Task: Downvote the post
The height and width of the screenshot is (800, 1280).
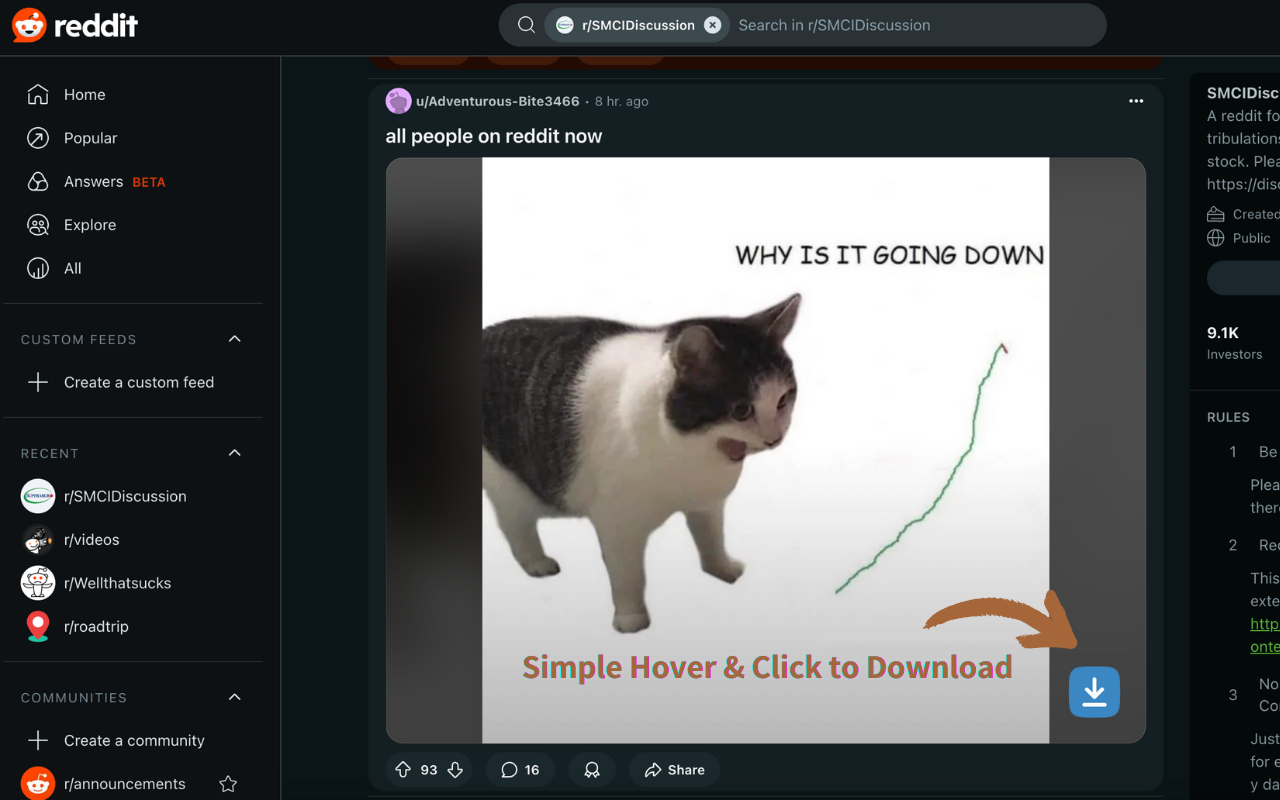Action: 455,770
